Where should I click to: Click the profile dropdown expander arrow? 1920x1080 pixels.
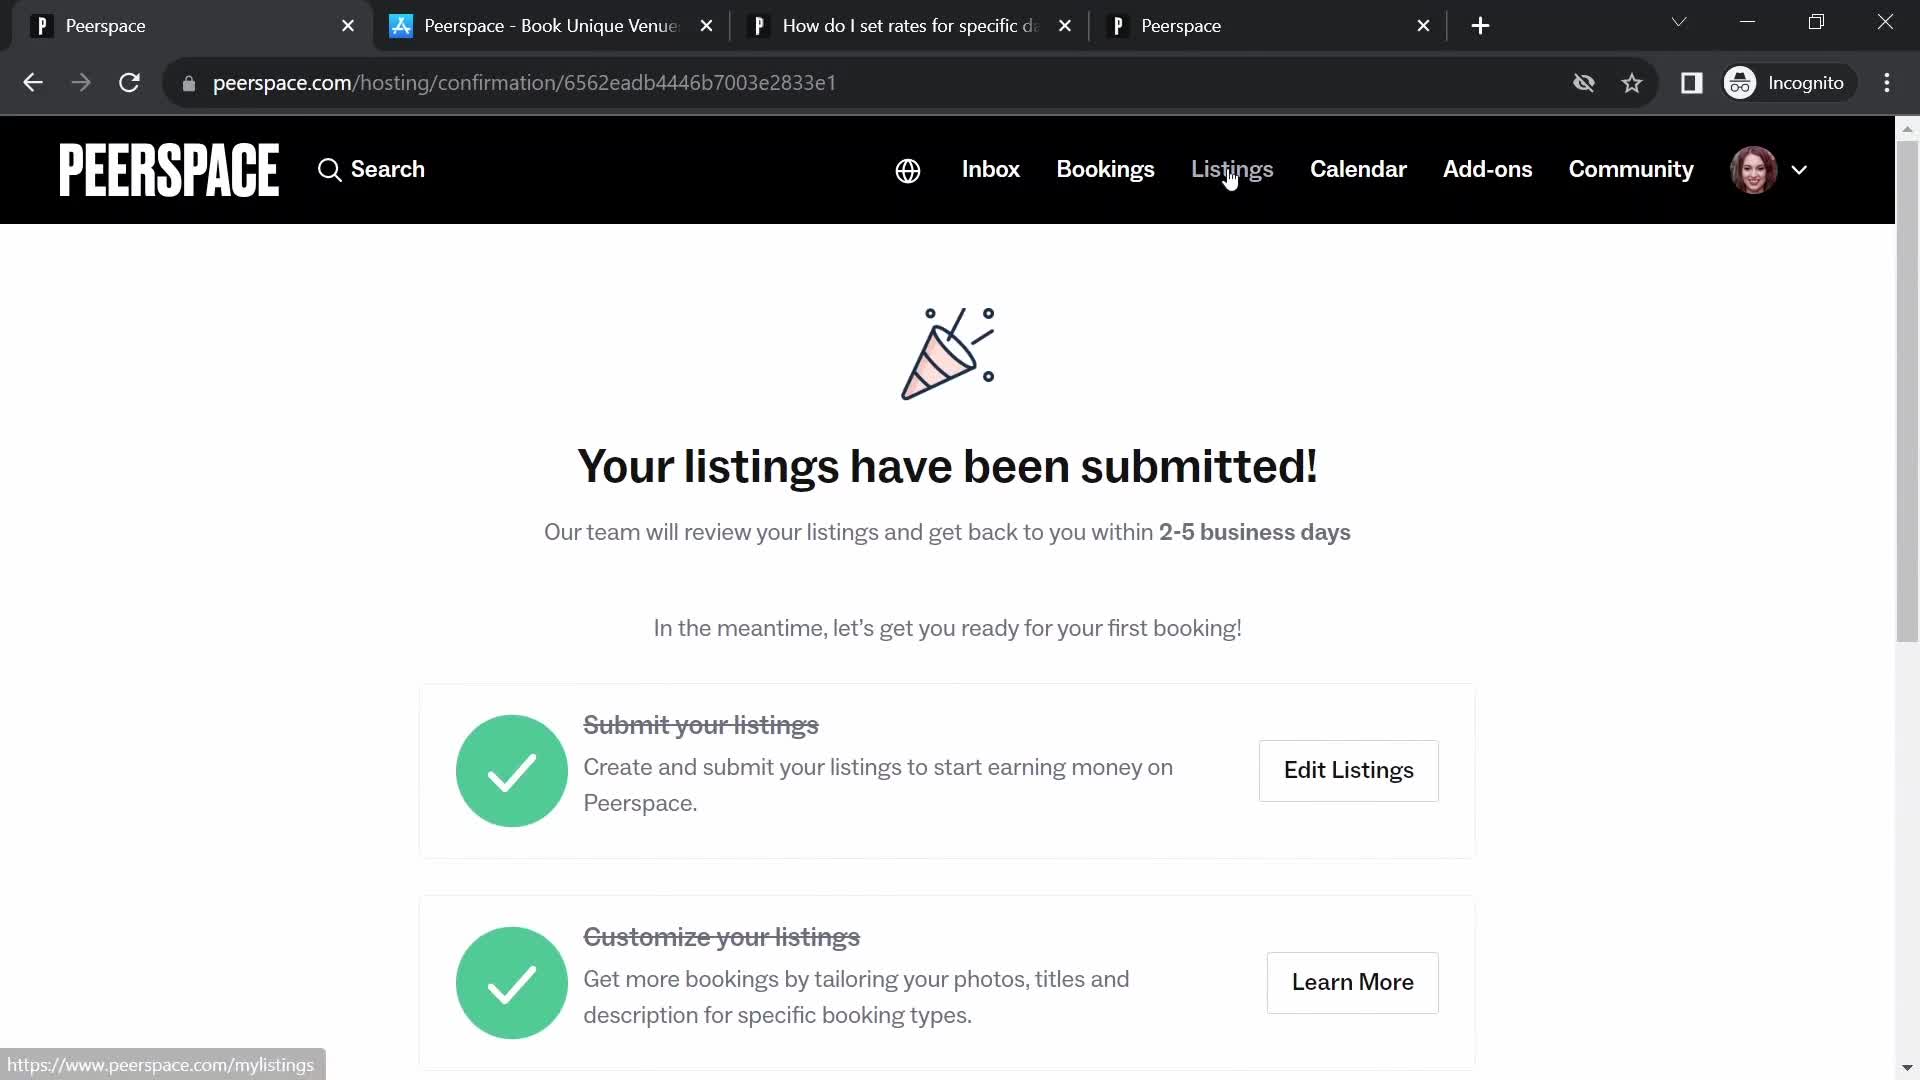pos(1799,169)
